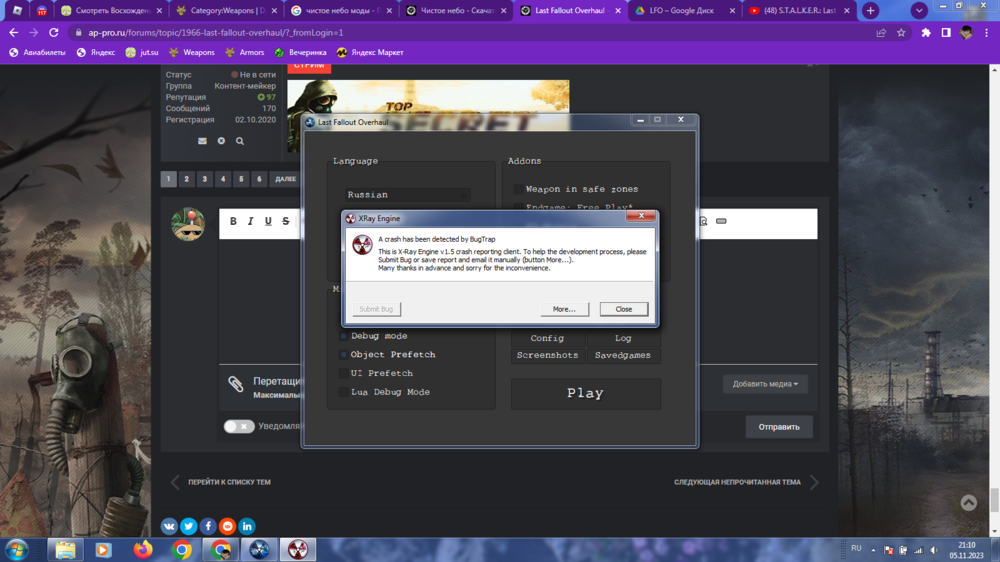Share the topic on Facebook
The height and width of the screenshot is (562, 1000).
tap(208, 526)
